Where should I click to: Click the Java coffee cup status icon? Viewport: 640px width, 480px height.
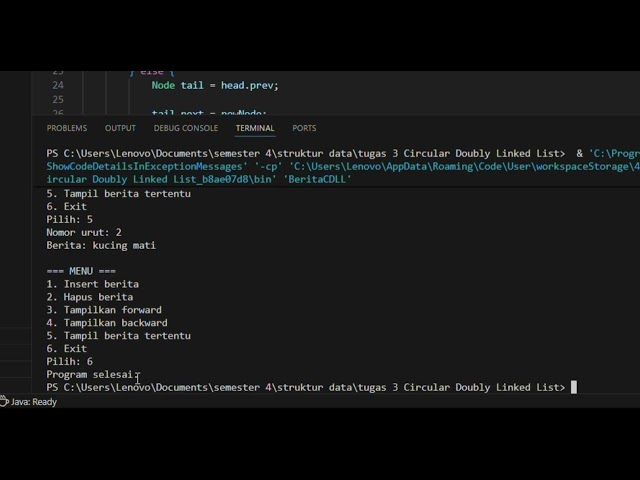pyautogui.click(x=4, y=402)
